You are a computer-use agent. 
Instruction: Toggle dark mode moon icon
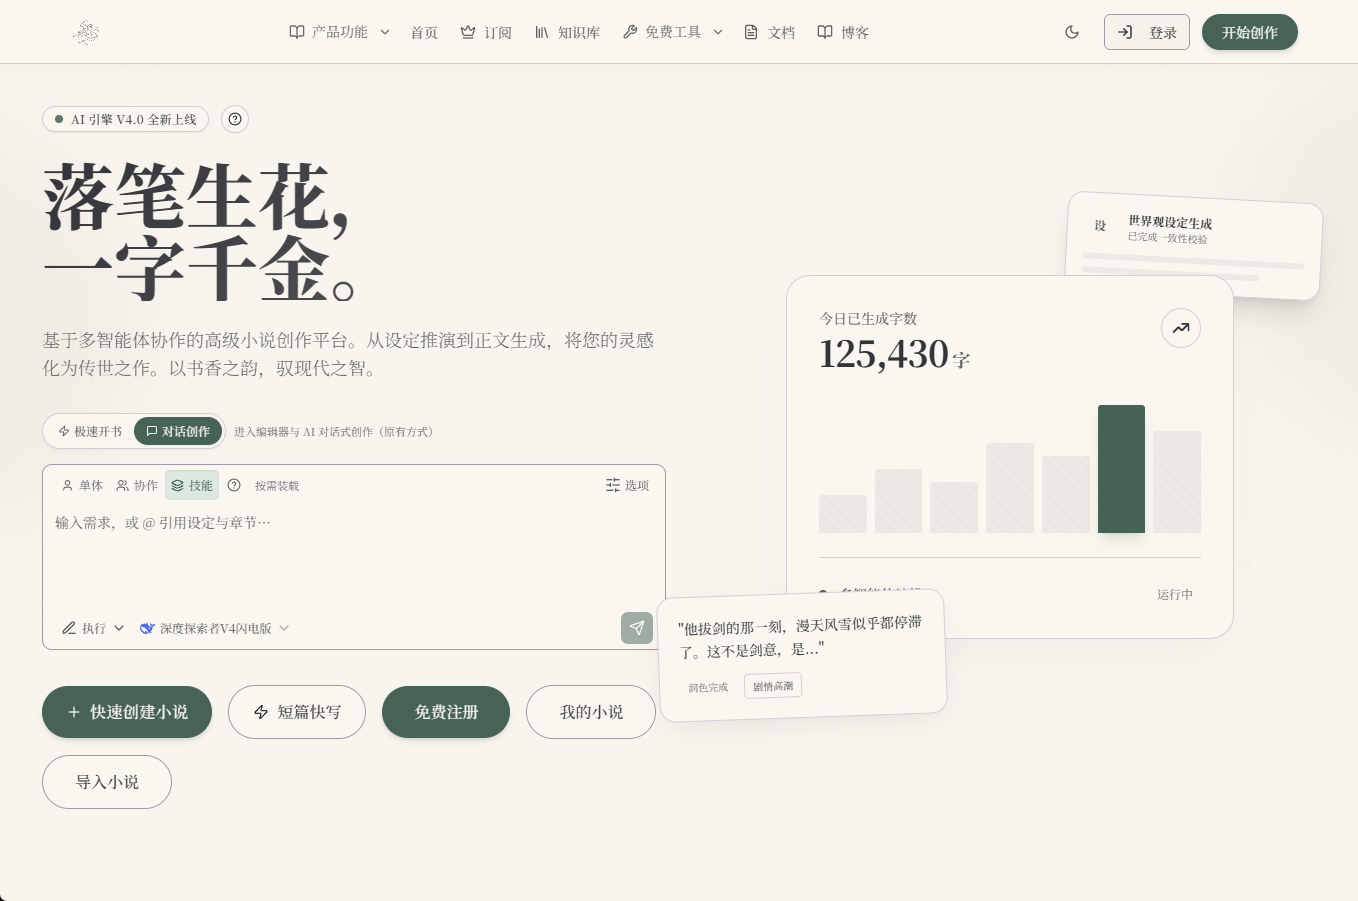coord(1072,32)
